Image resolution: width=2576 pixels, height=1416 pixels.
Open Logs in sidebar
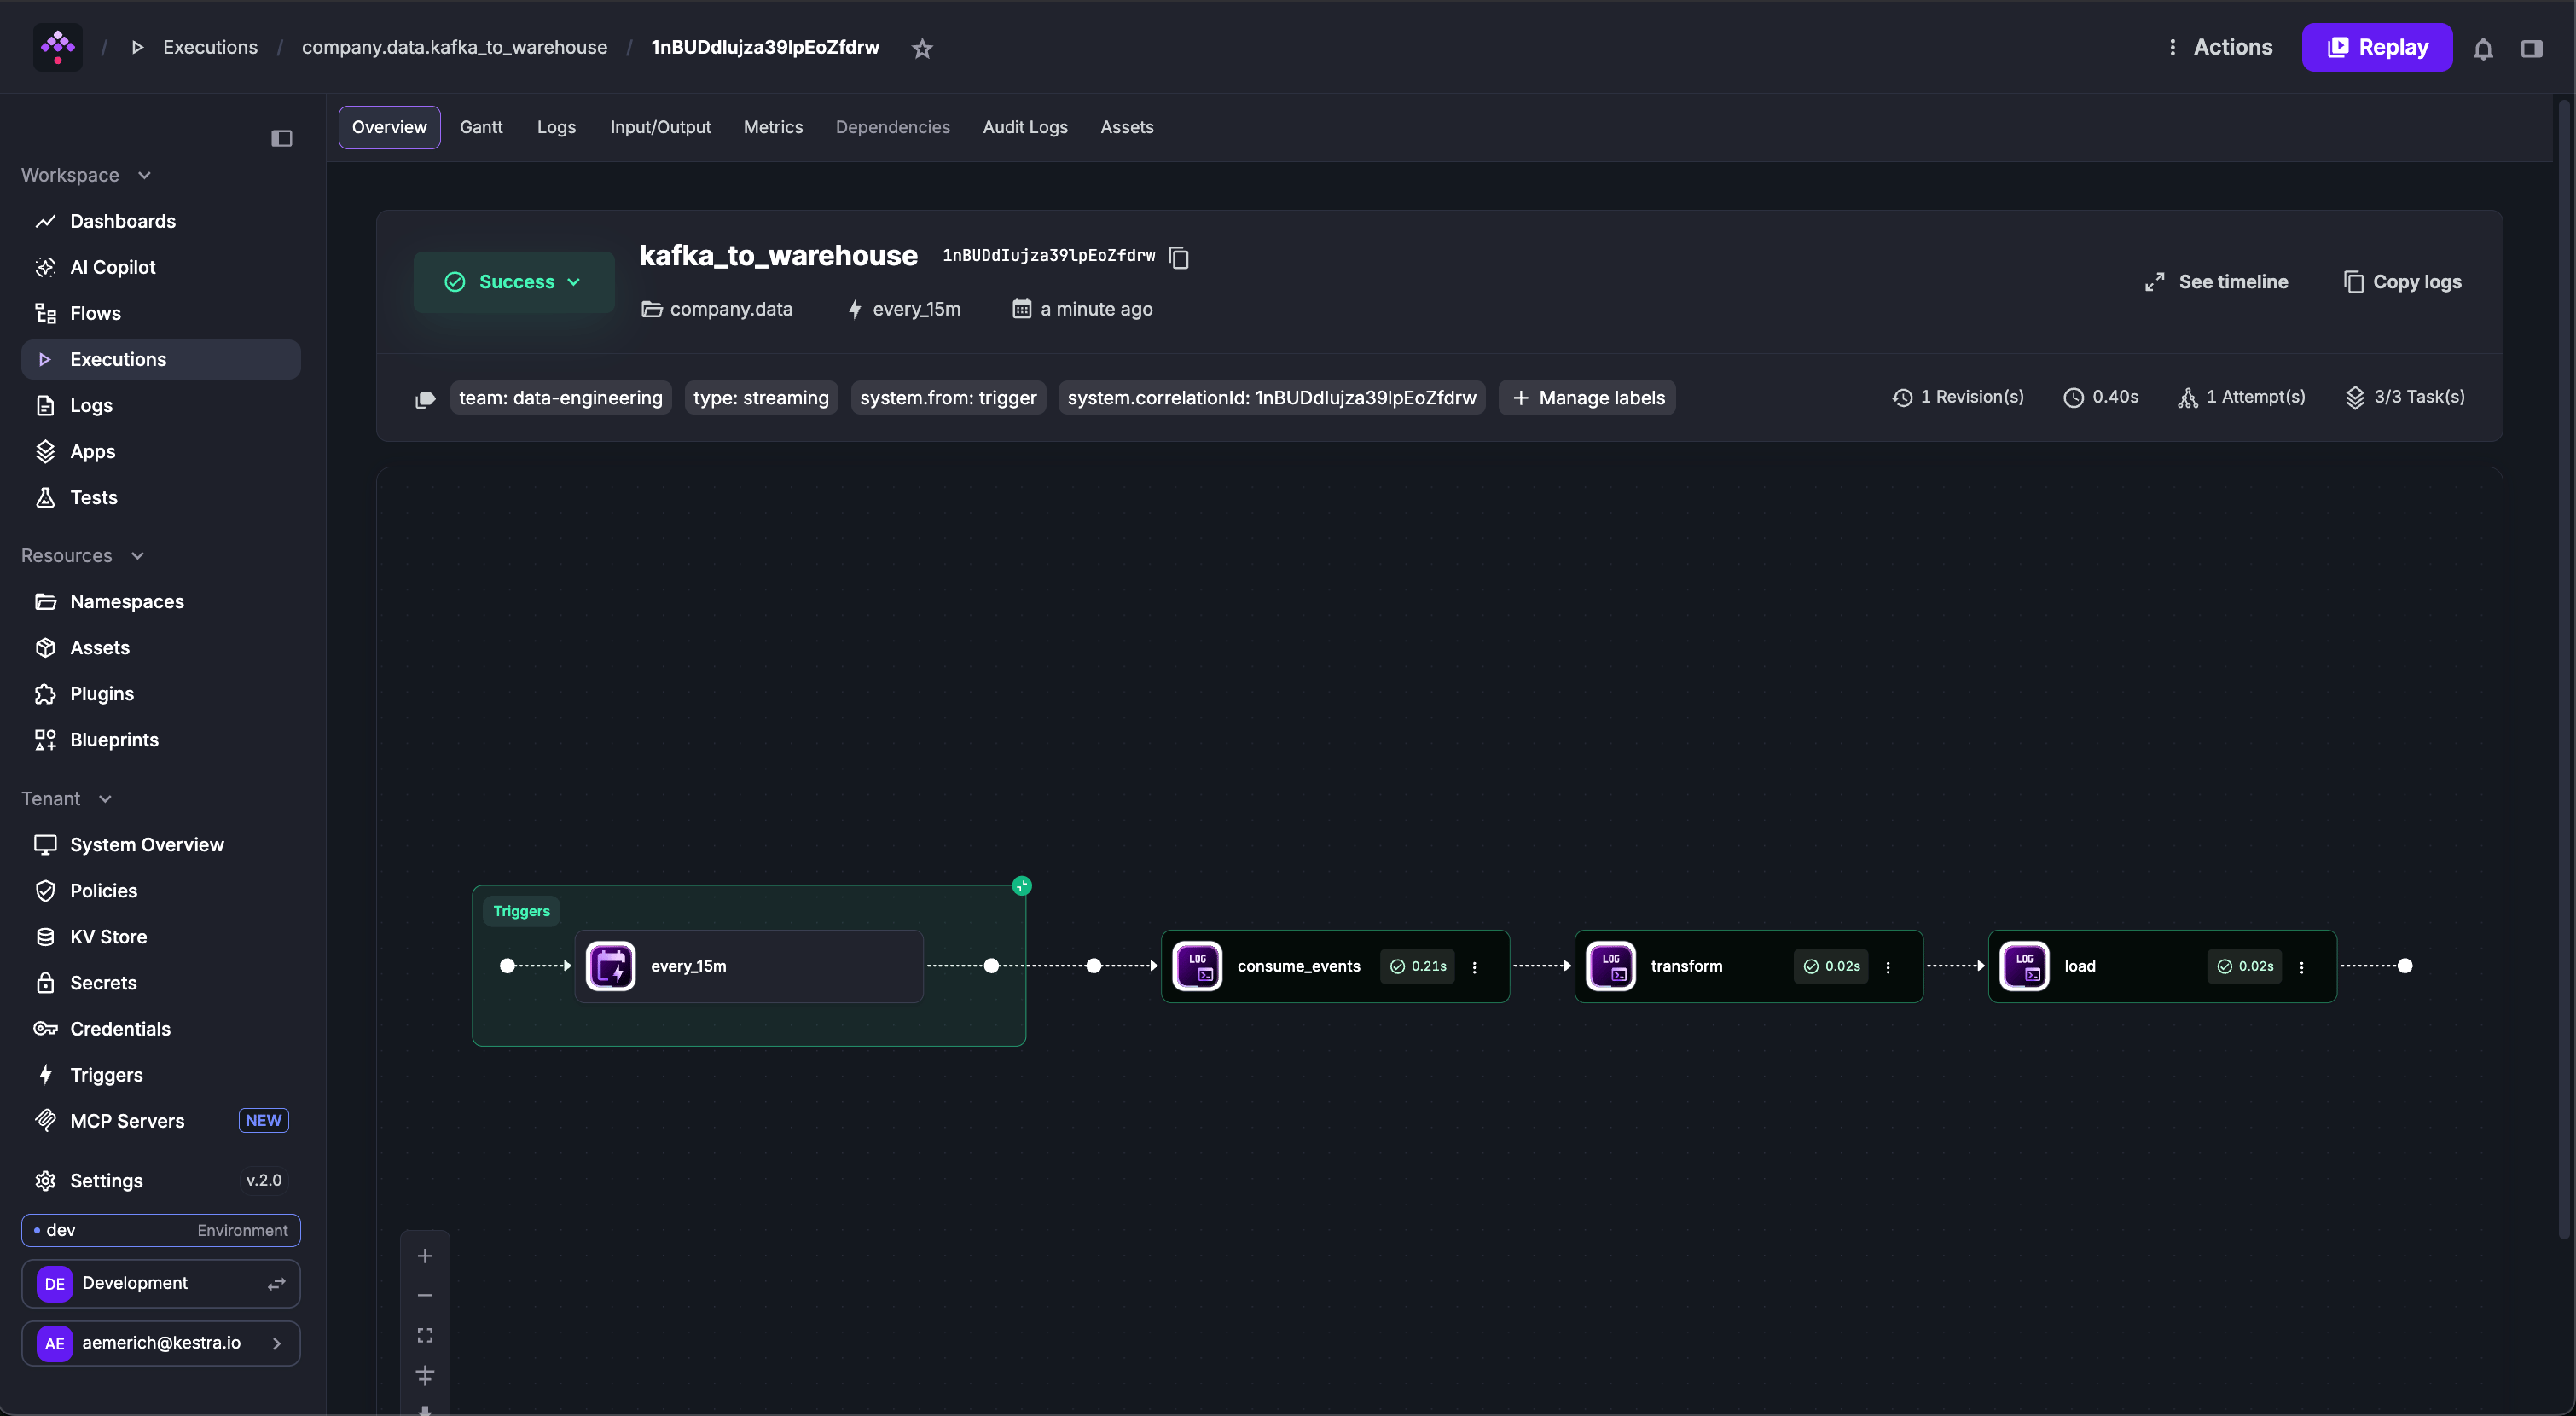click(161, 405)
